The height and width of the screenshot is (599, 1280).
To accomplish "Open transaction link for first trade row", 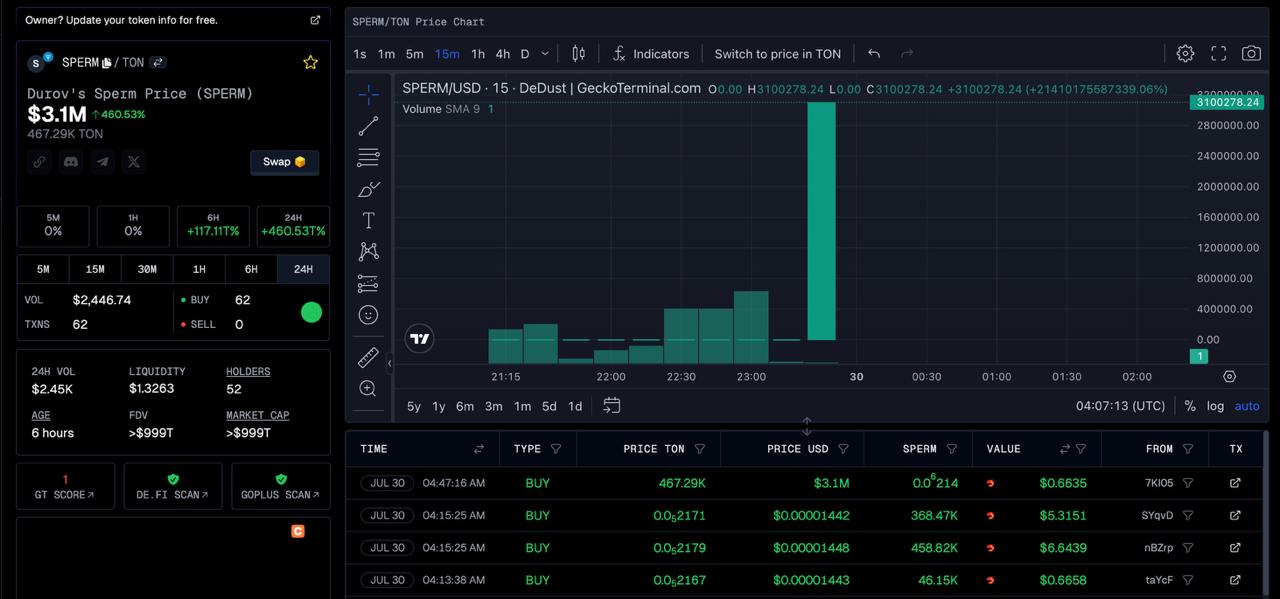I will tap(1235, 483).
